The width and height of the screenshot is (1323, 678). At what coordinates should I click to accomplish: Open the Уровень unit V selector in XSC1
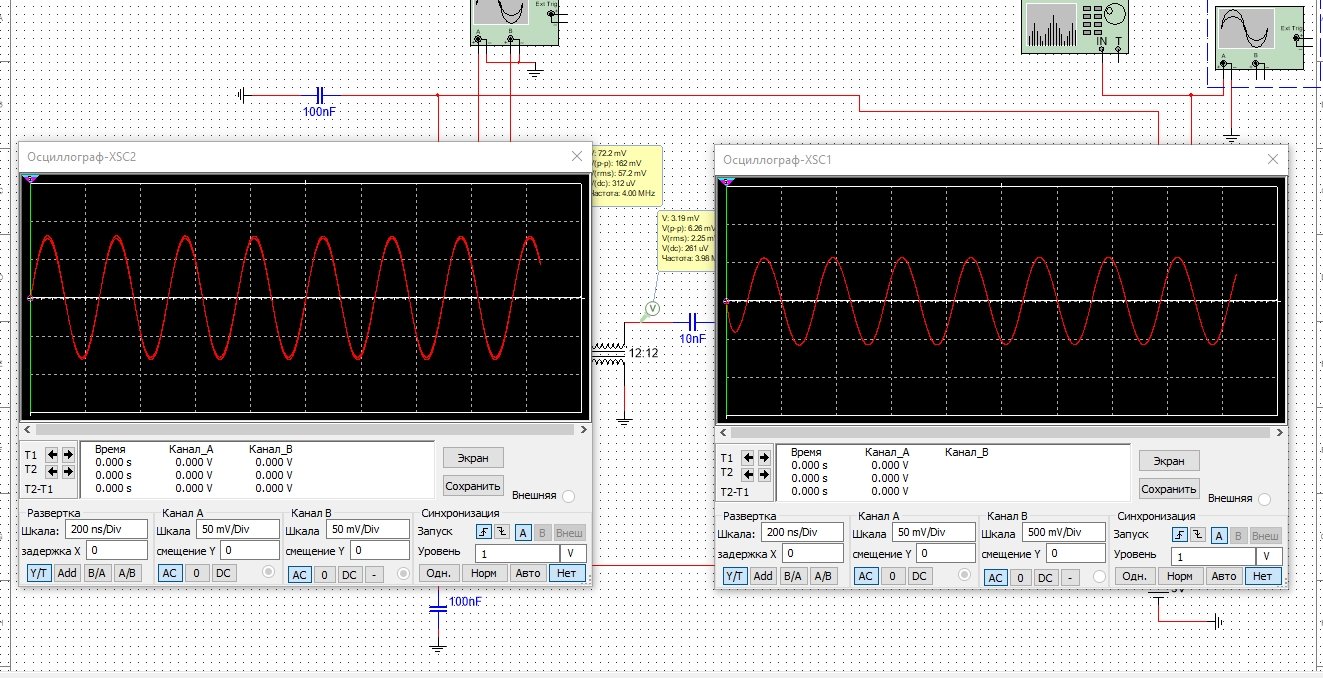point(1268,556)
